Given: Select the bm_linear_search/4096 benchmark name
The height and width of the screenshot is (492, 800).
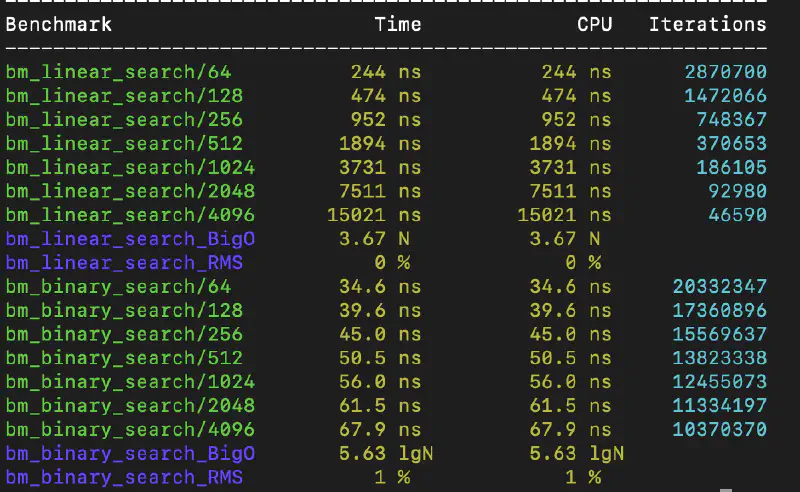Looking at the screenshot, I should pyautogui.click(x=130, y=215).
